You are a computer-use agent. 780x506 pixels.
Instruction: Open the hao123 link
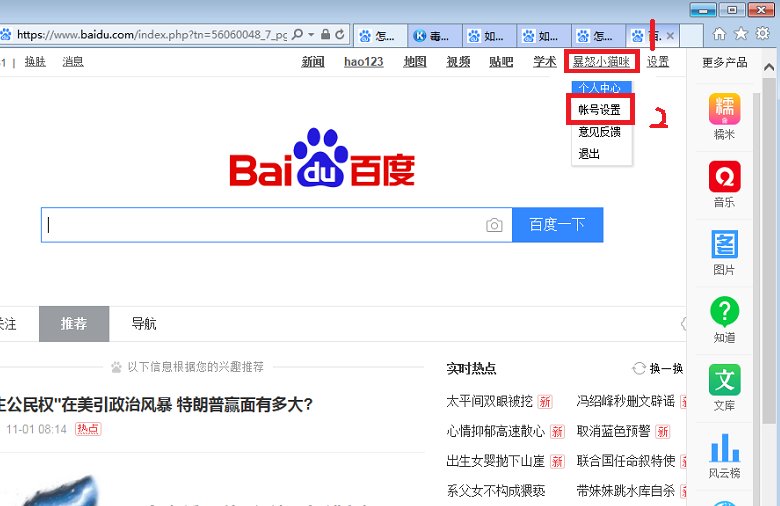pos(364,62)
